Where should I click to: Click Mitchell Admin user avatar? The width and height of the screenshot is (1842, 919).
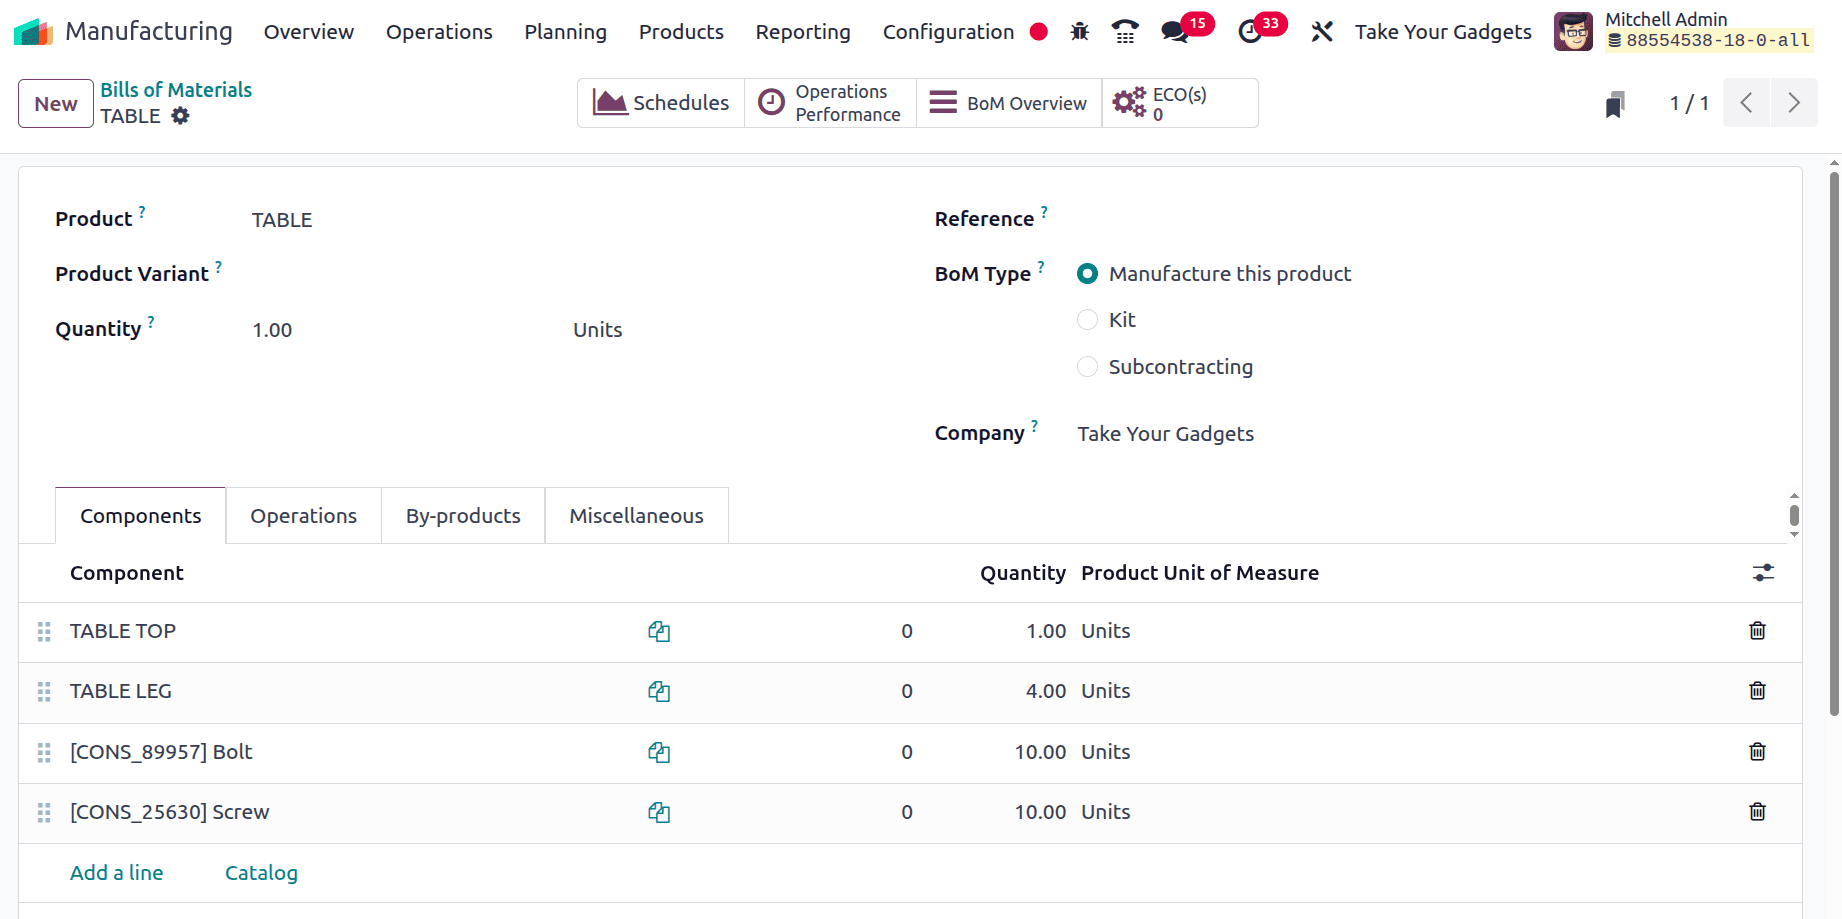(1573, 32)
